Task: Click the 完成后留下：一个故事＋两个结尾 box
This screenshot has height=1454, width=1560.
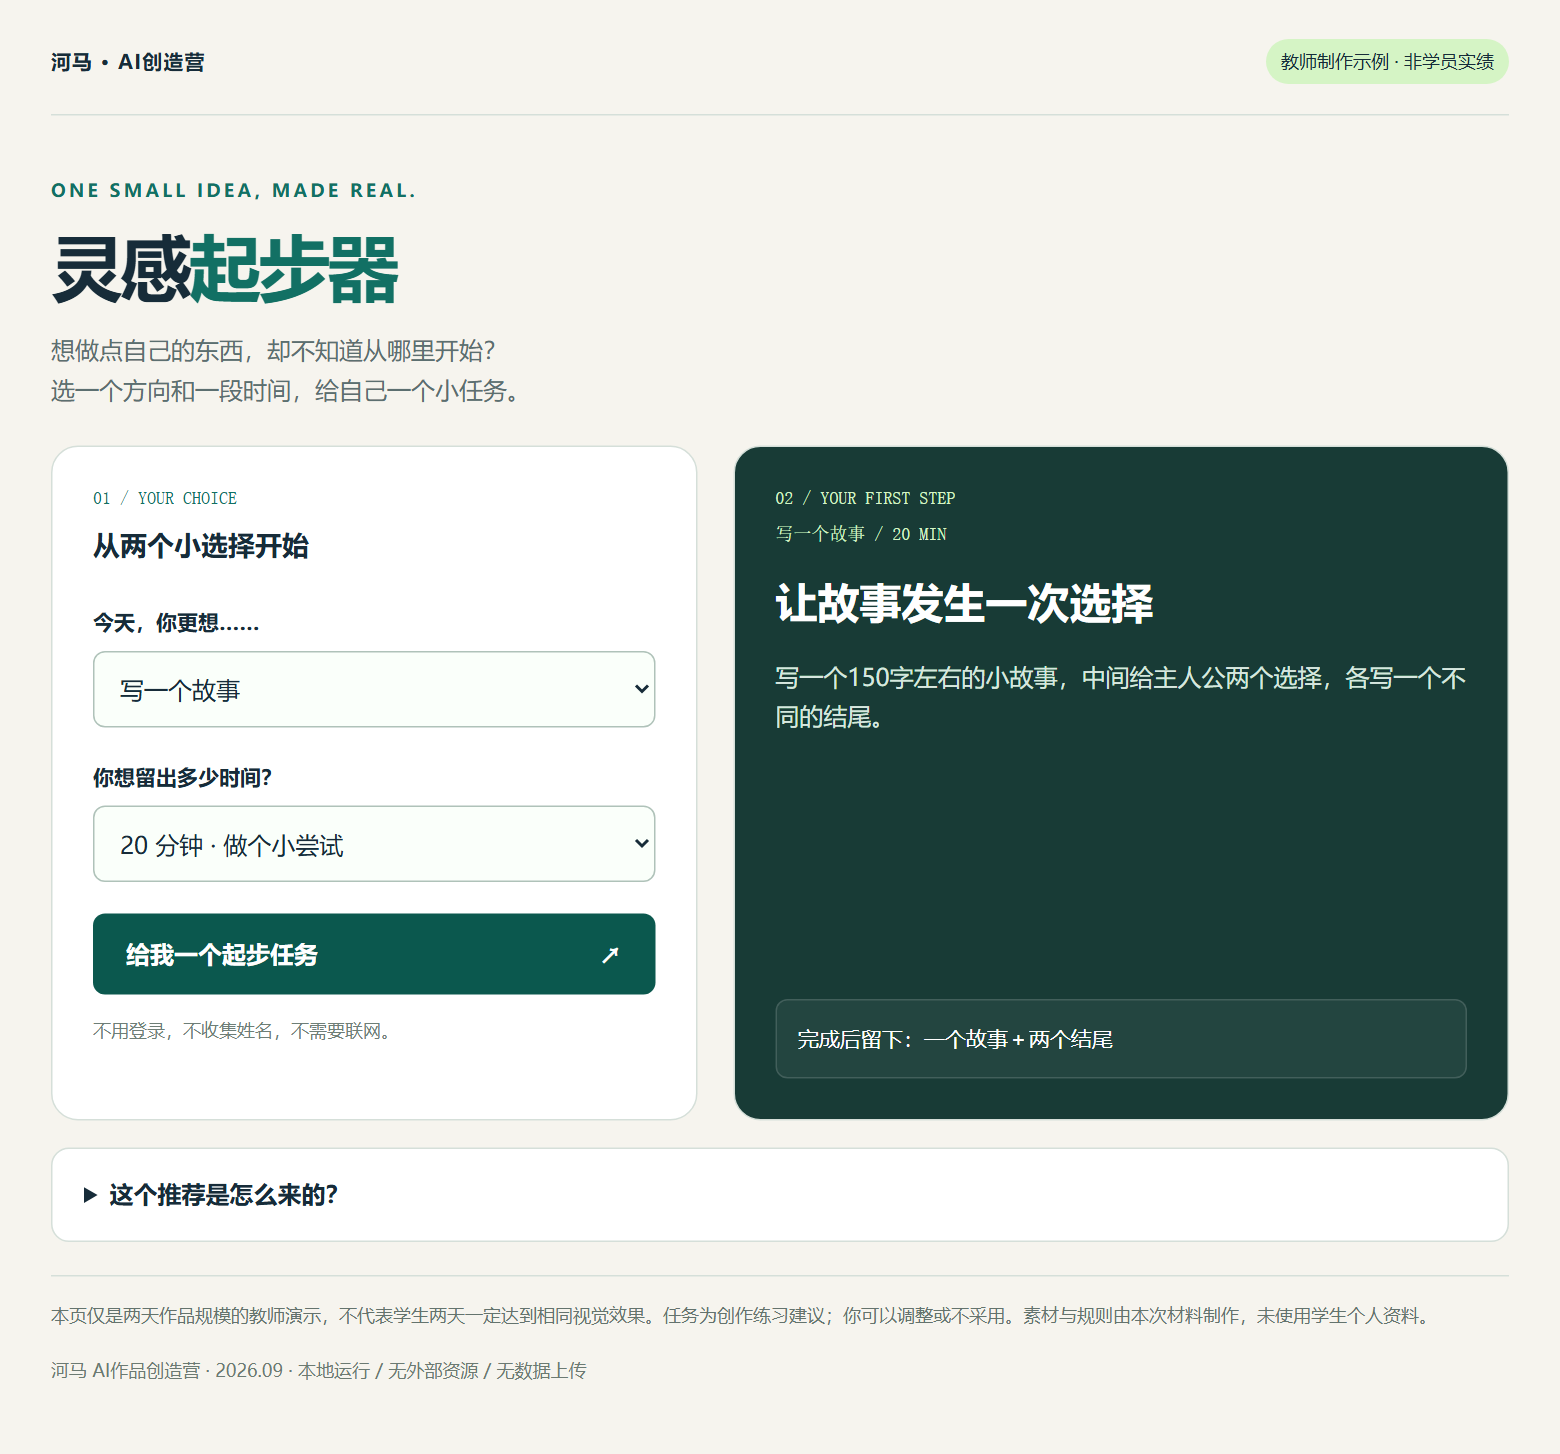Action: (1121, 1039)
